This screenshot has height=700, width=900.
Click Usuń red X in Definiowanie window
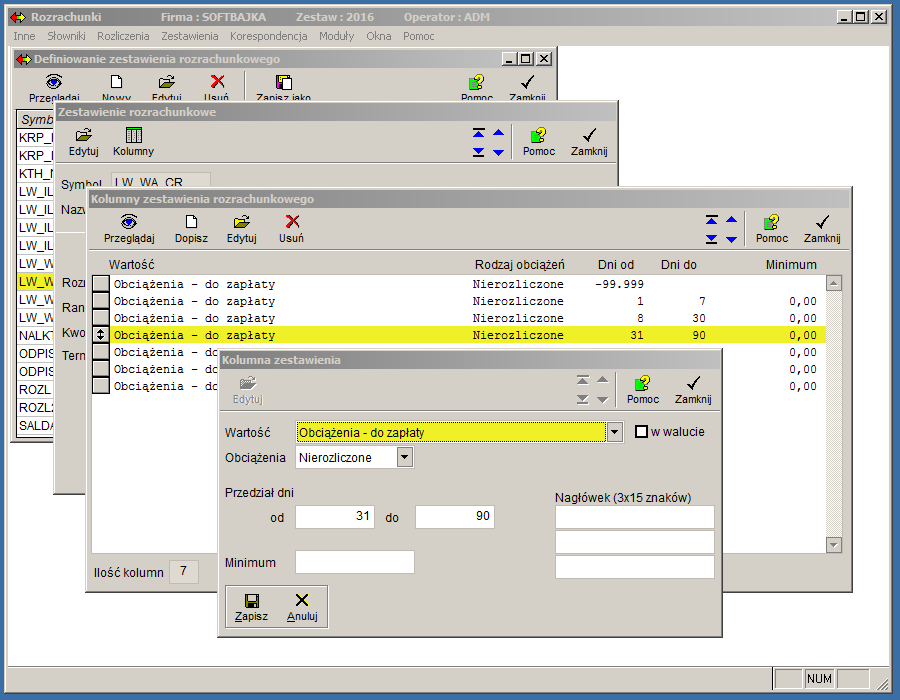[x=217, y=82]
